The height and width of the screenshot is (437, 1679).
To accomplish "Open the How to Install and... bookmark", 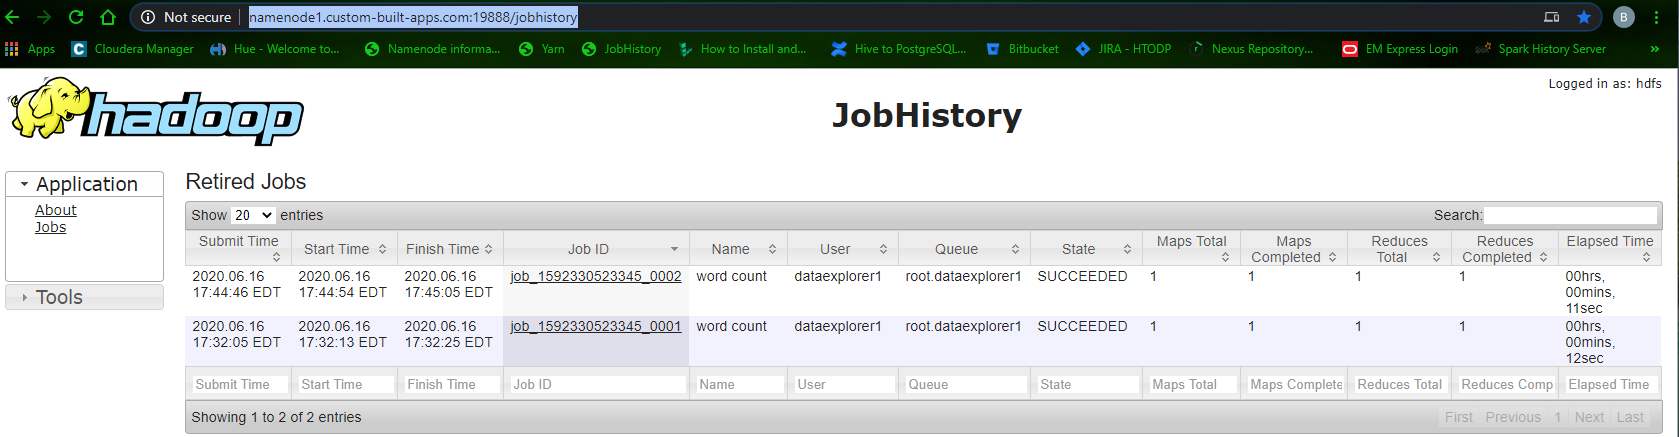I will pyautogui.click(x=742, y=49).
